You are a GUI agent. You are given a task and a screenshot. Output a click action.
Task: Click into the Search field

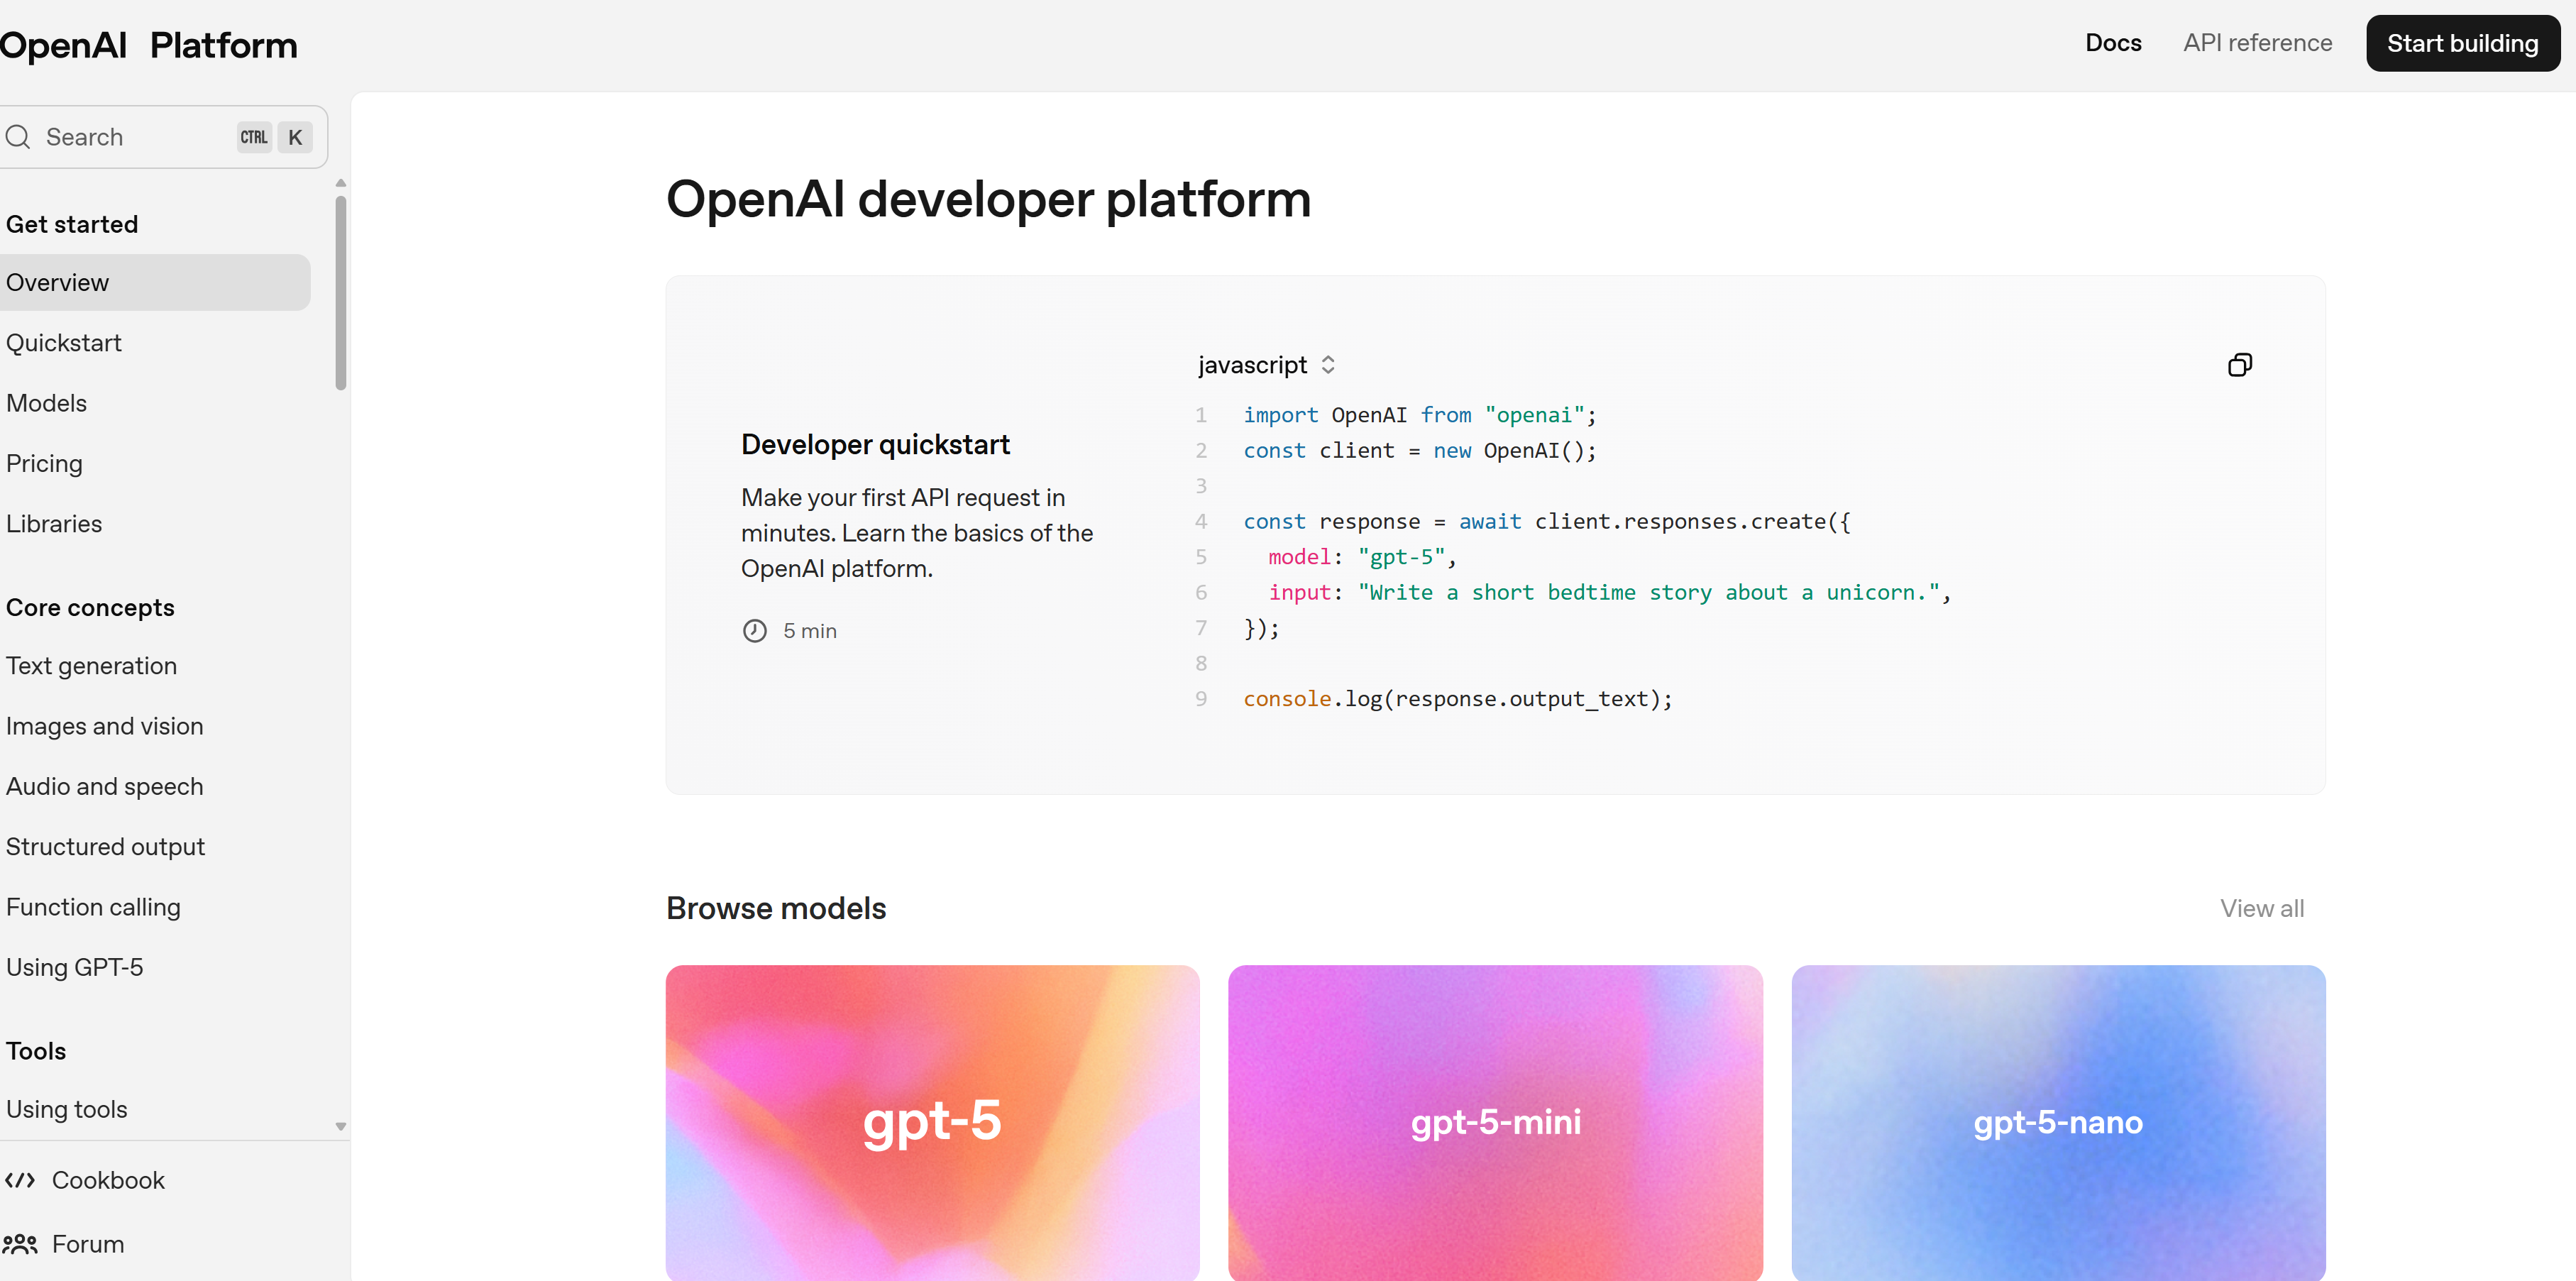(x=163, y=137)
